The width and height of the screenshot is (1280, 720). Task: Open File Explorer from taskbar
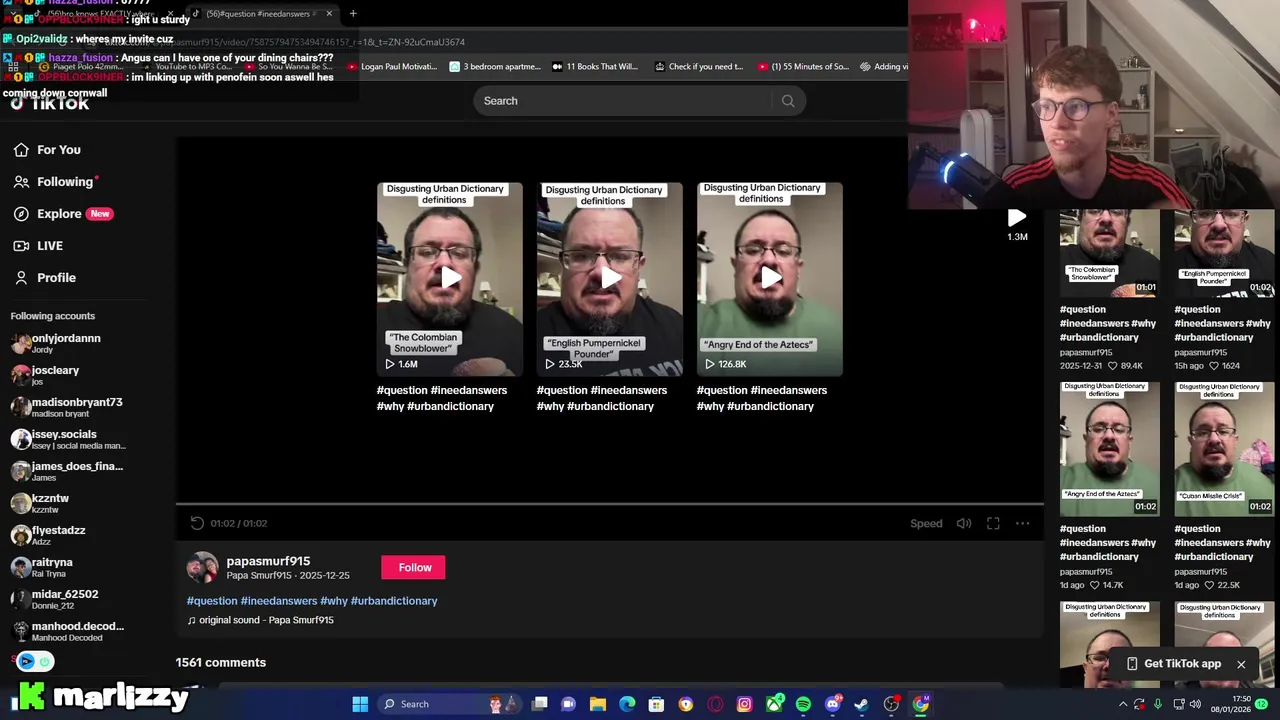(597, 704)
